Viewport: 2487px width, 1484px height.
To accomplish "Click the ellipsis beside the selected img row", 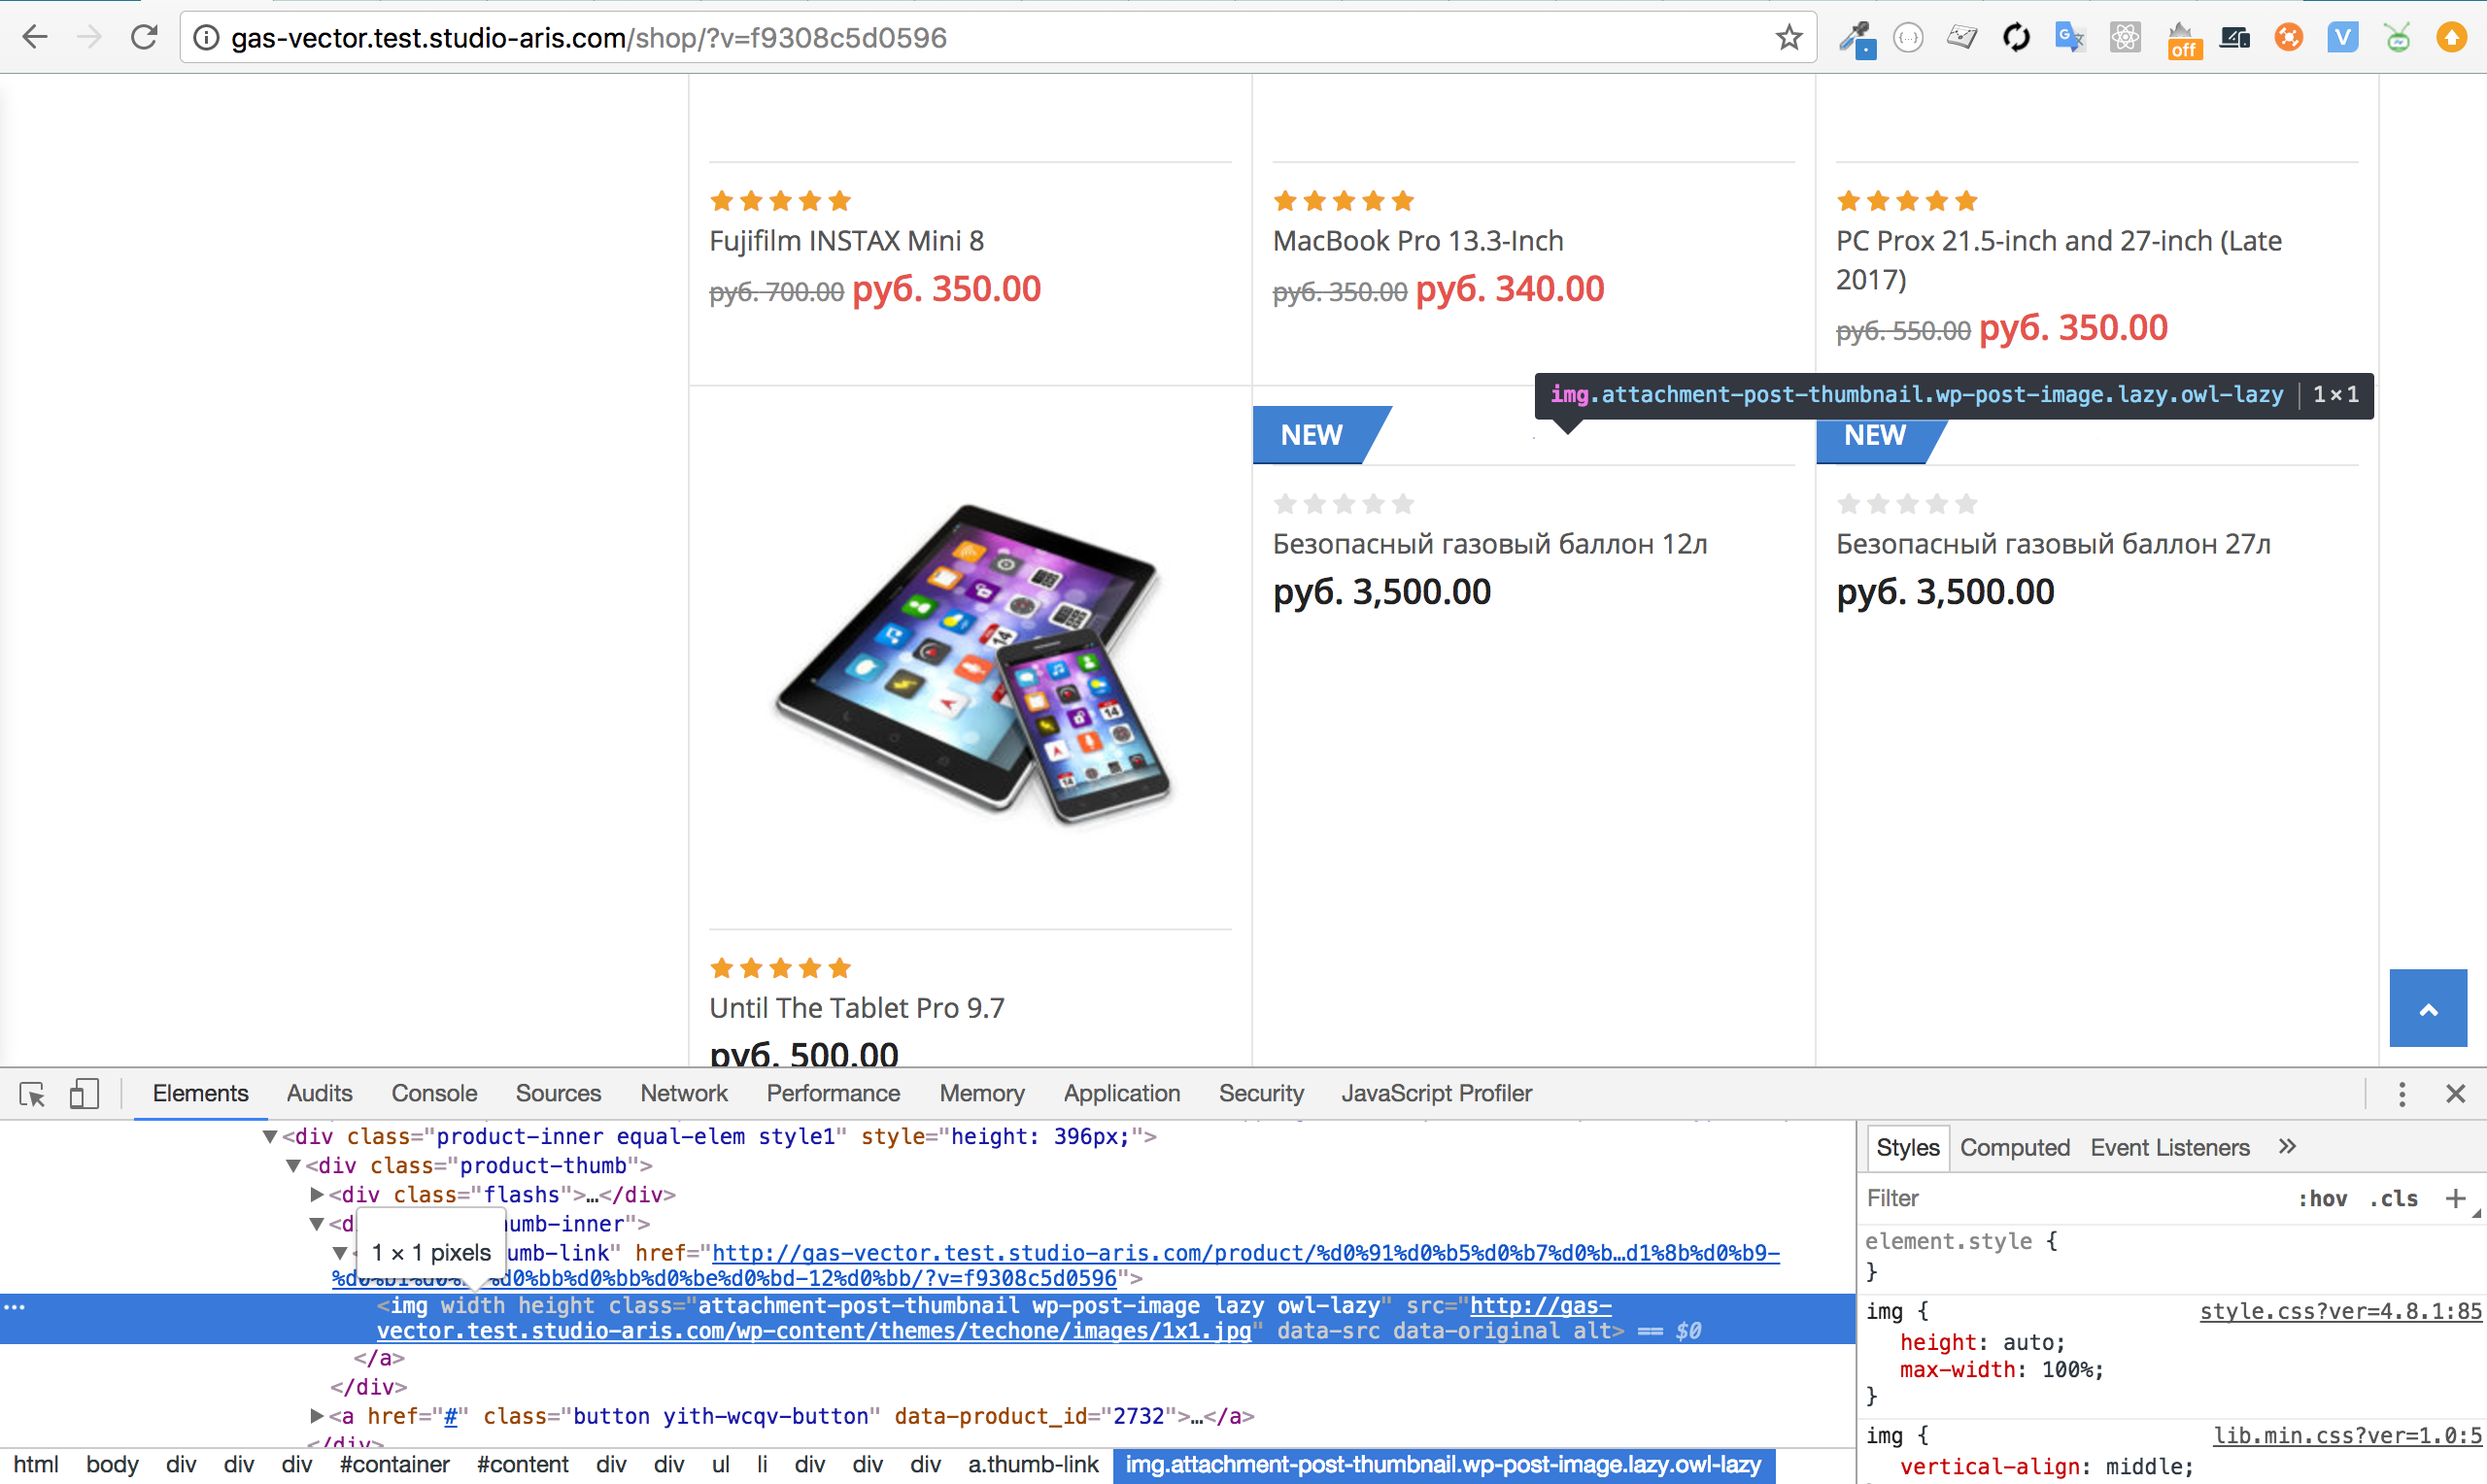I will (x=14, y=1306).
